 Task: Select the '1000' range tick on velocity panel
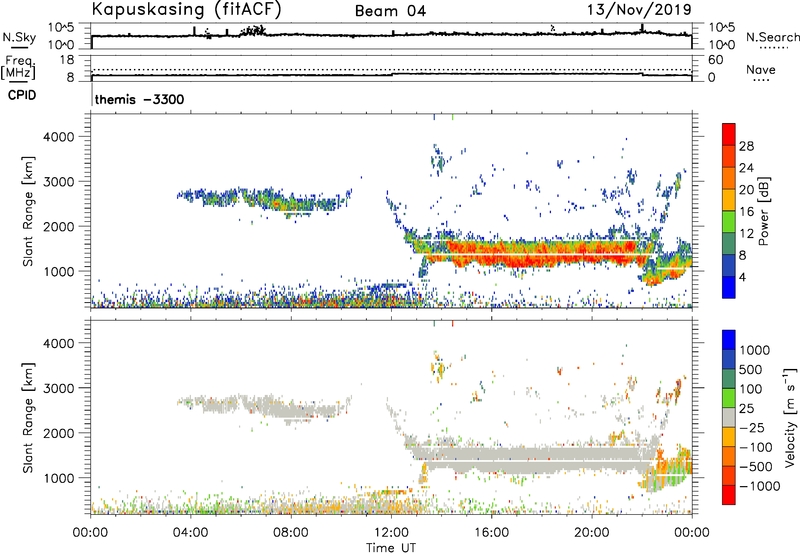coord(59,478)
